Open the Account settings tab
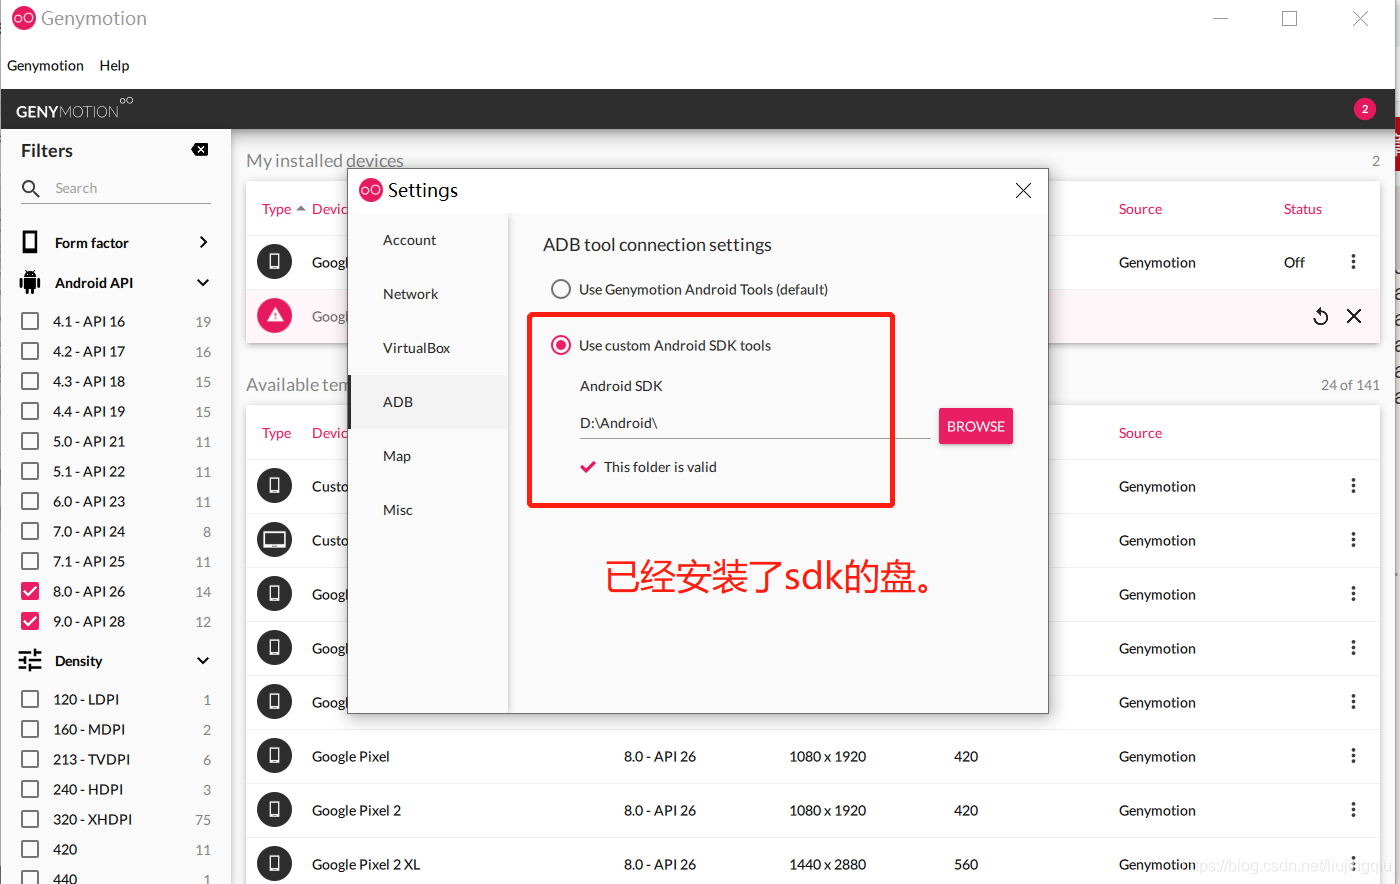The width and height of the screenshot is (1400, 884). 428,240
